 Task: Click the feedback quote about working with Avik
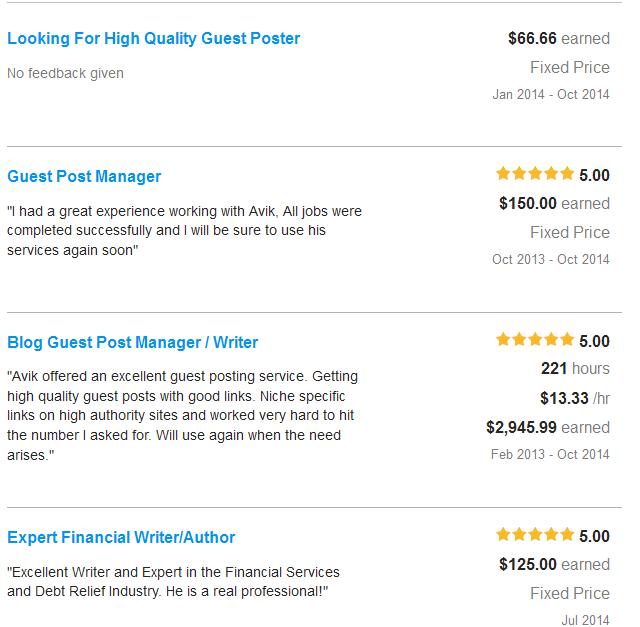tap(184, 231)
